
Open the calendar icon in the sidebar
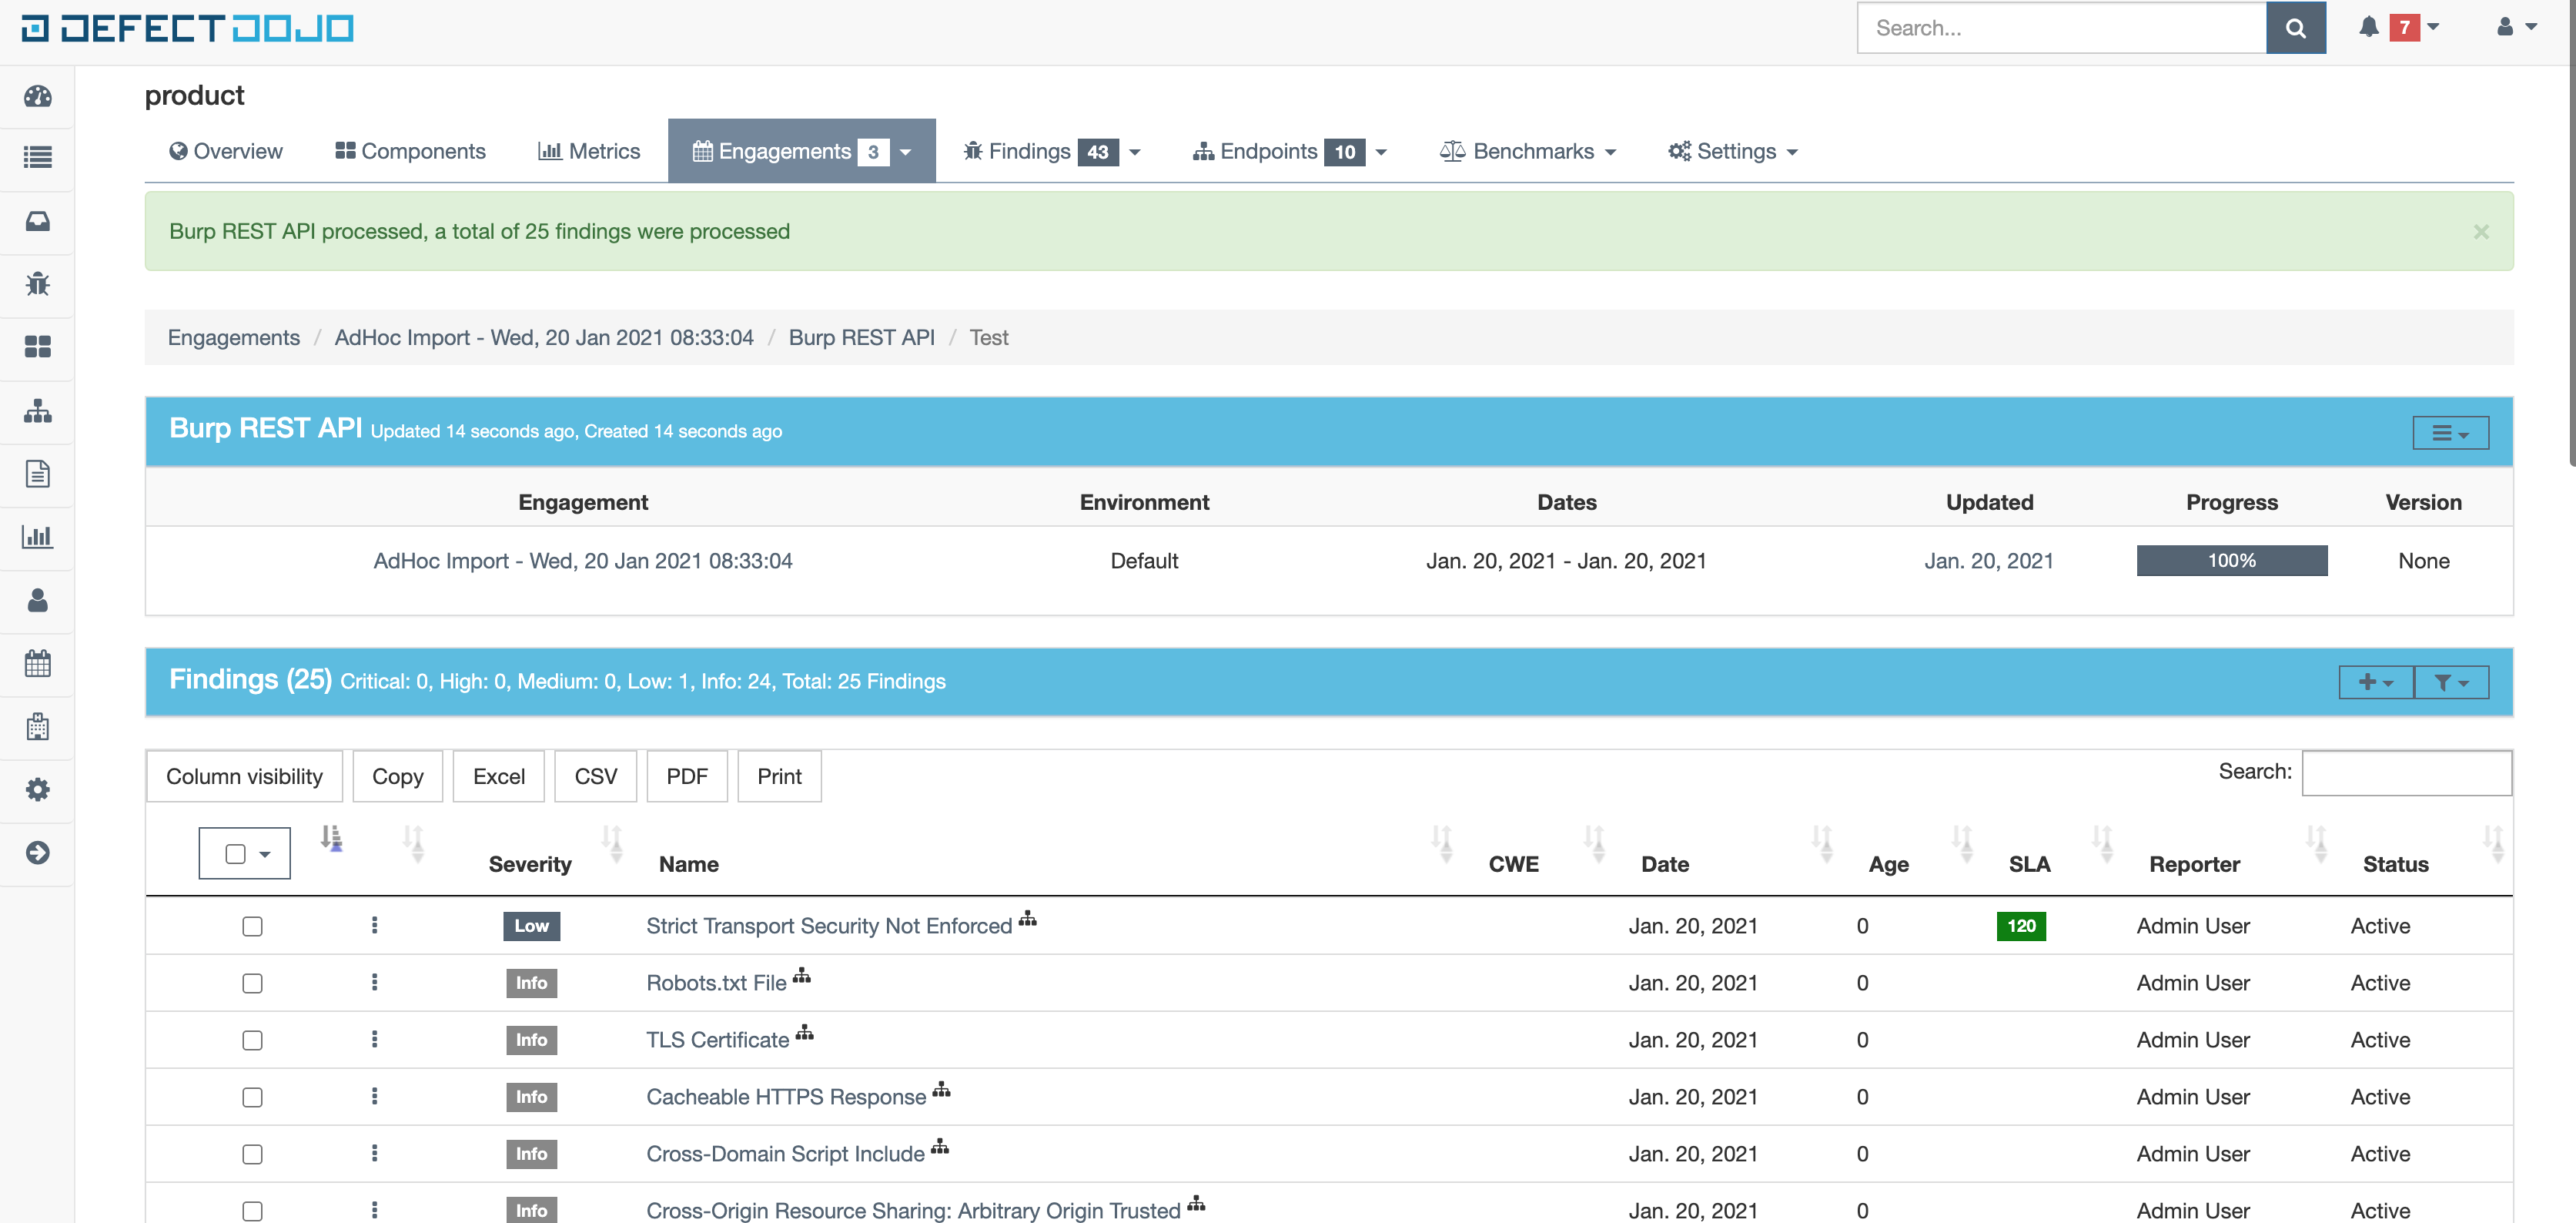point(37,663)
